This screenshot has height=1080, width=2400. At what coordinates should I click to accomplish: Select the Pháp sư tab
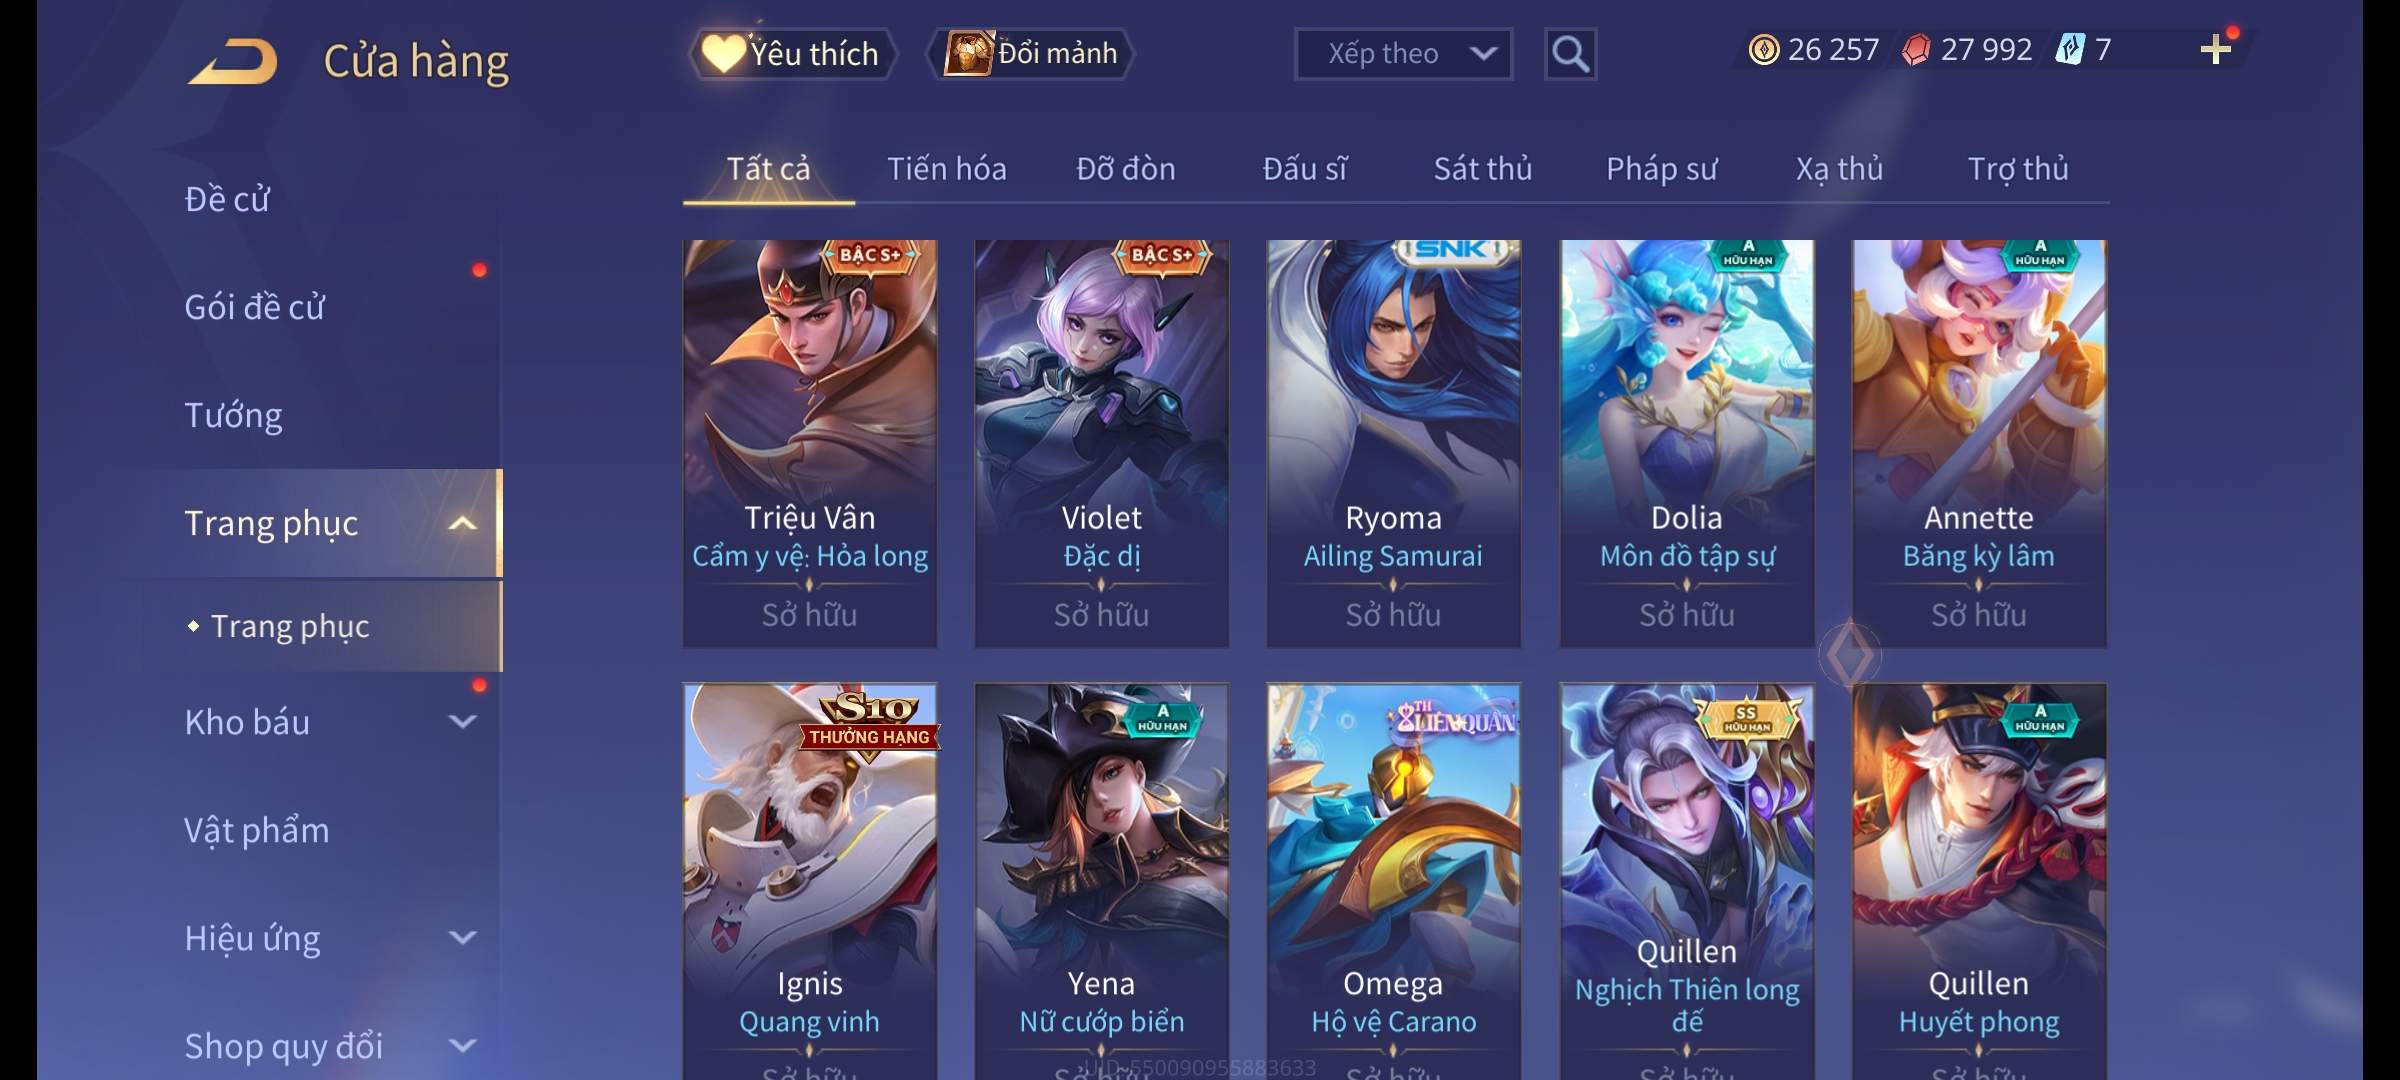click(1661, 169)
